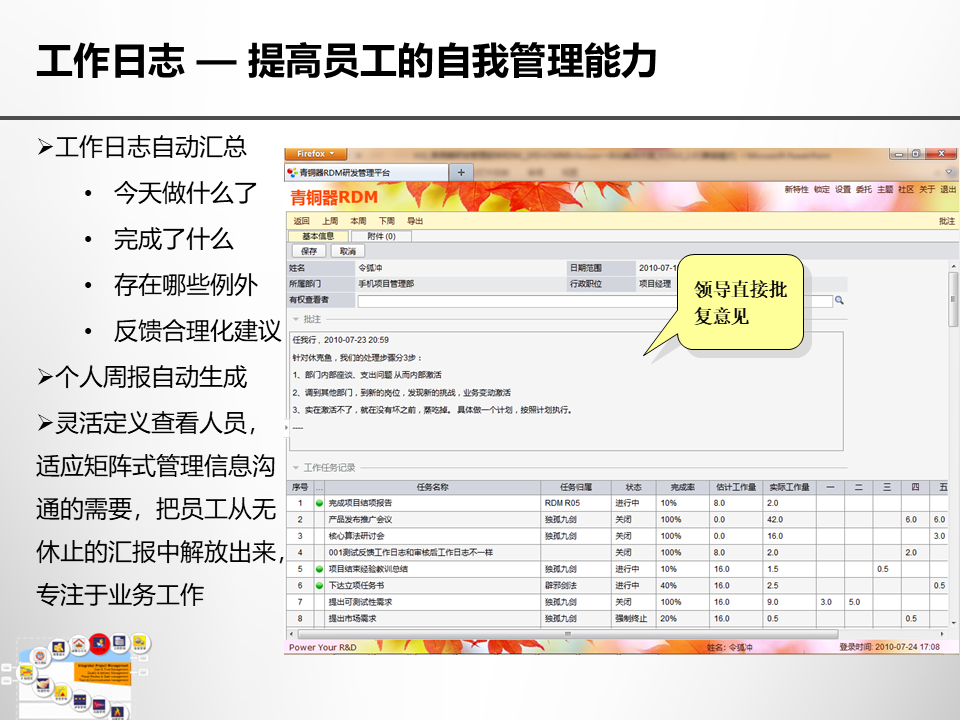The height and width of the screenshot is (720, 960).
Task: Click the magnifier search icon beside 有权查看者
Action: click(x=839, y=300)
